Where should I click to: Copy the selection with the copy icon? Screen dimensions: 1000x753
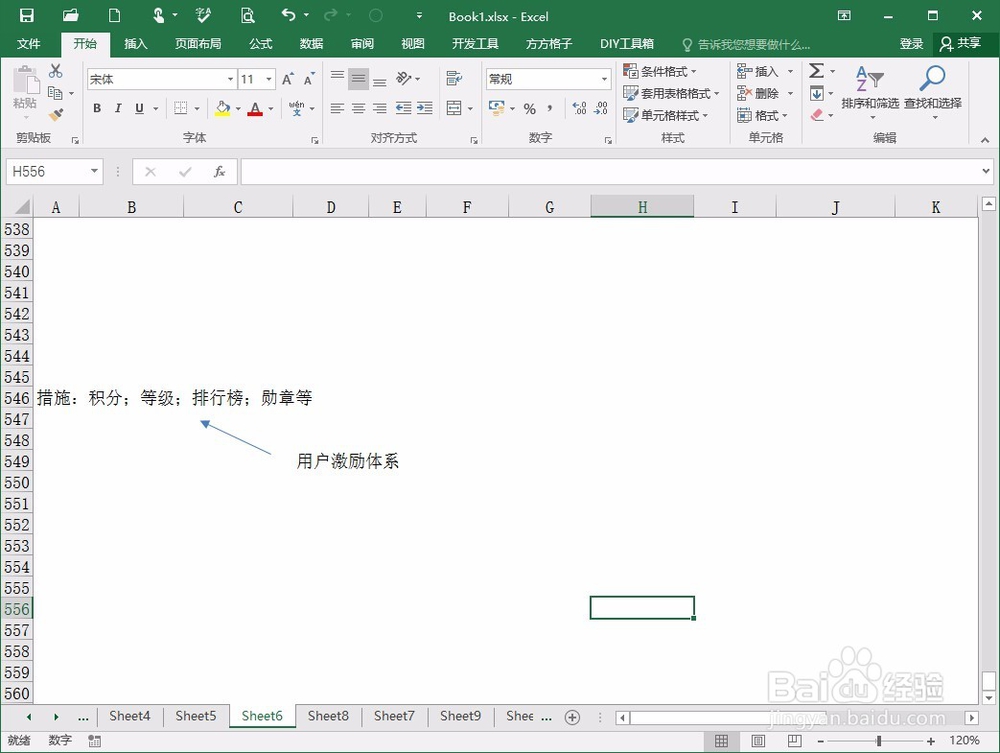pyautogui.click(x=55, y=93)
